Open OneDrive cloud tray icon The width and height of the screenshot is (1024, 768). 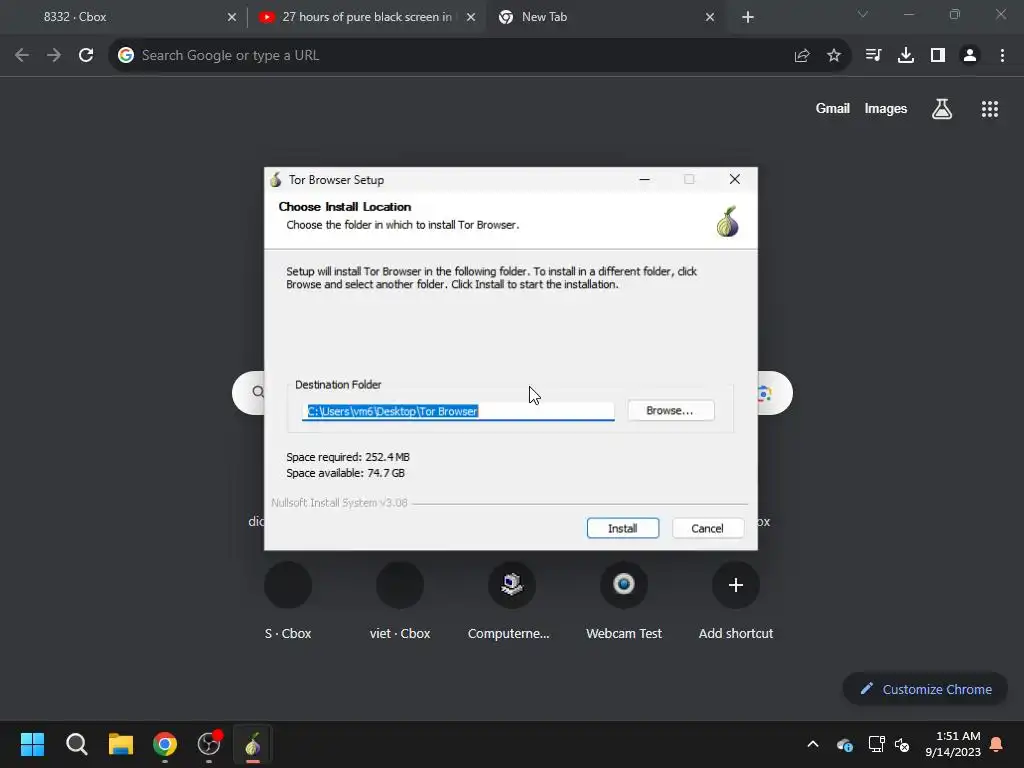click(x=844, y=744)
